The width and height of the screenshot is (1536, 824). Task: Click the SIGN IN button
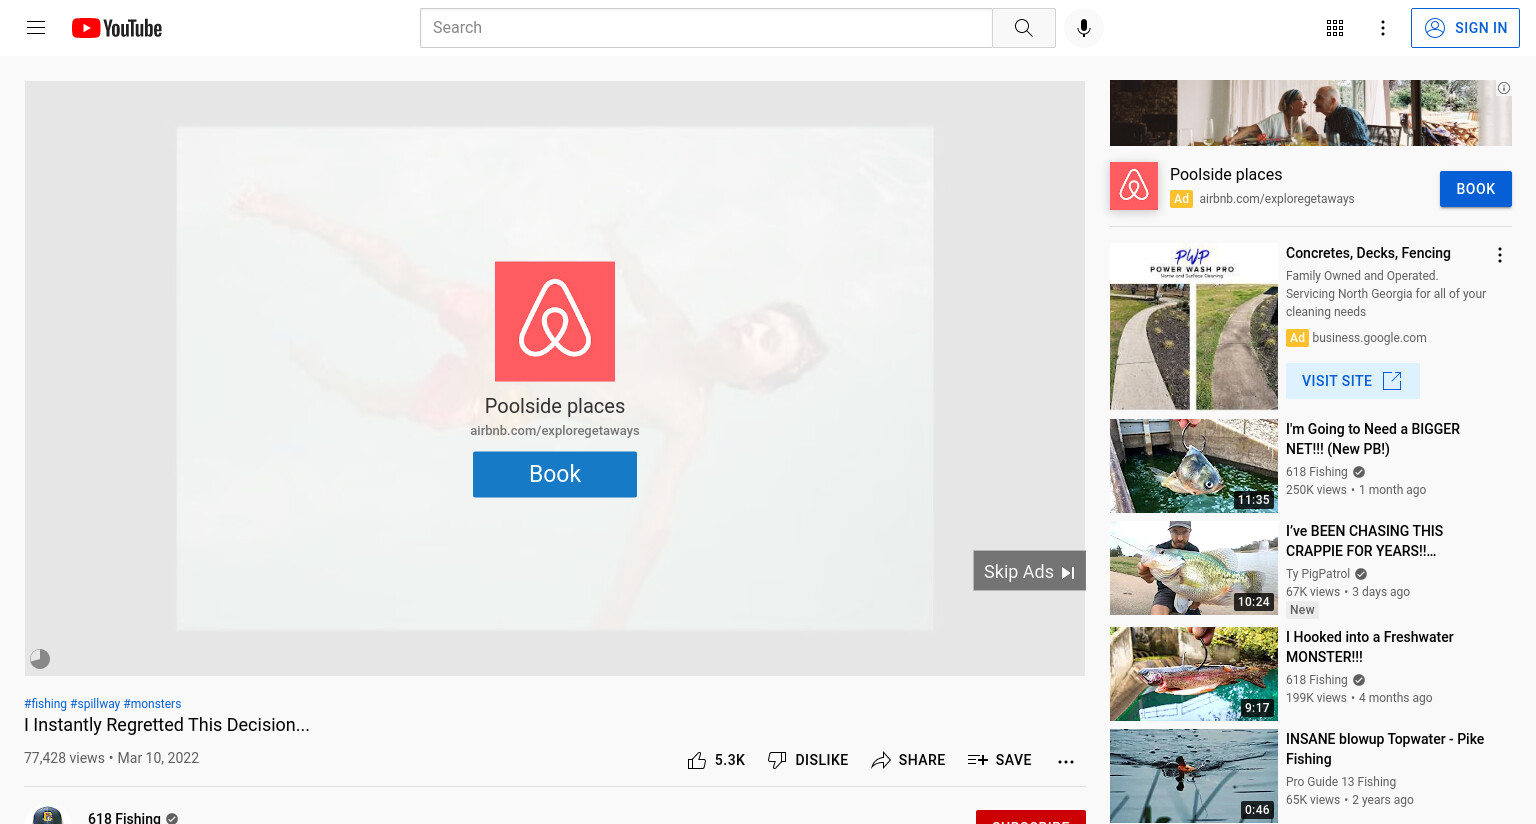[1465, 28]
